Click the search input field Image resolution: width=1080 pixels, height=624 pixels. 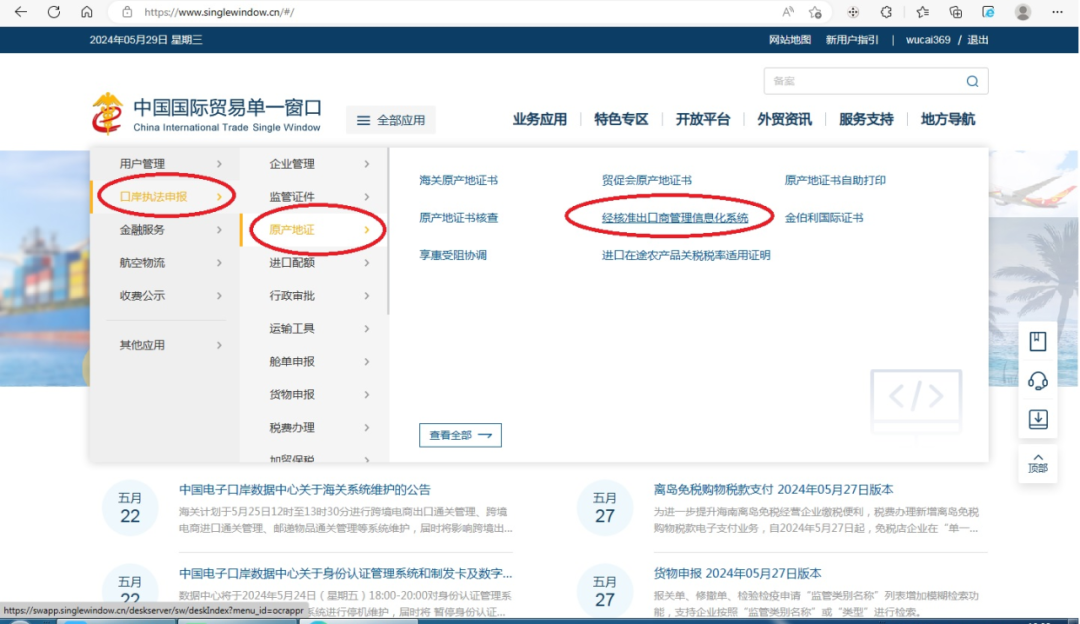click(860, 81)
